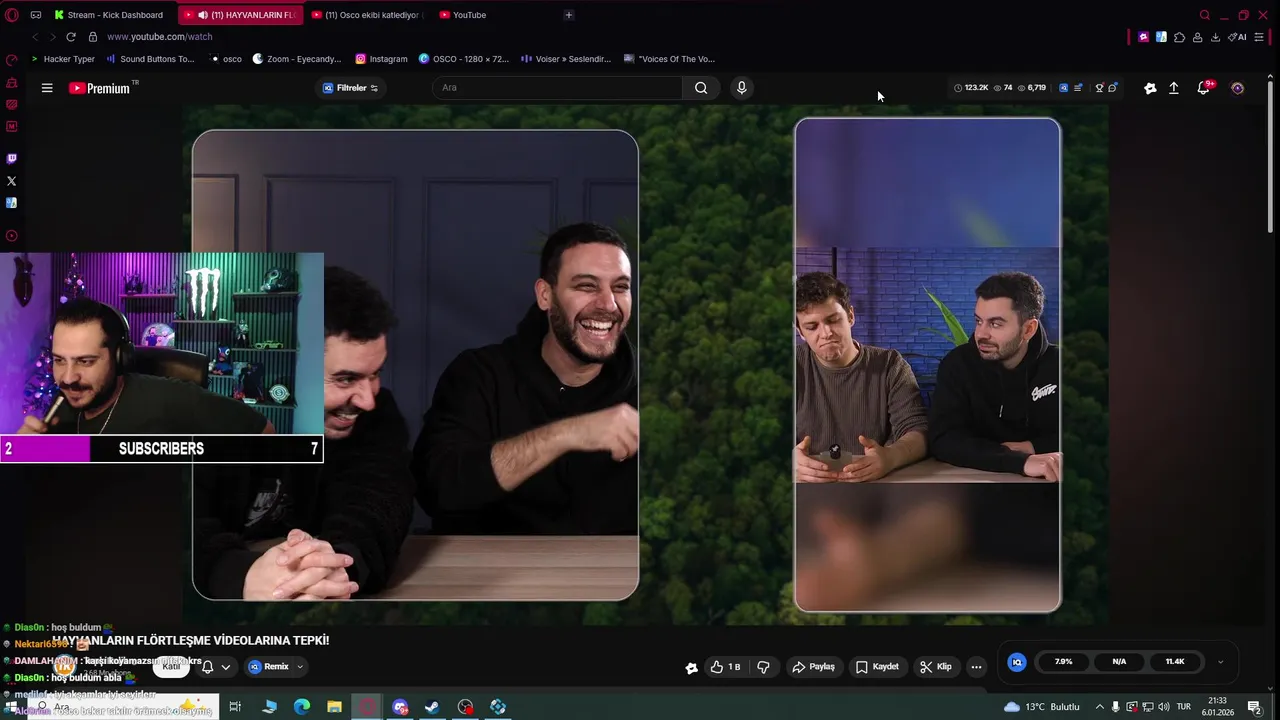Open YouTube create upload arrow icon
The width and height of the screenshot is (1280, 720).
(1174, 88)
